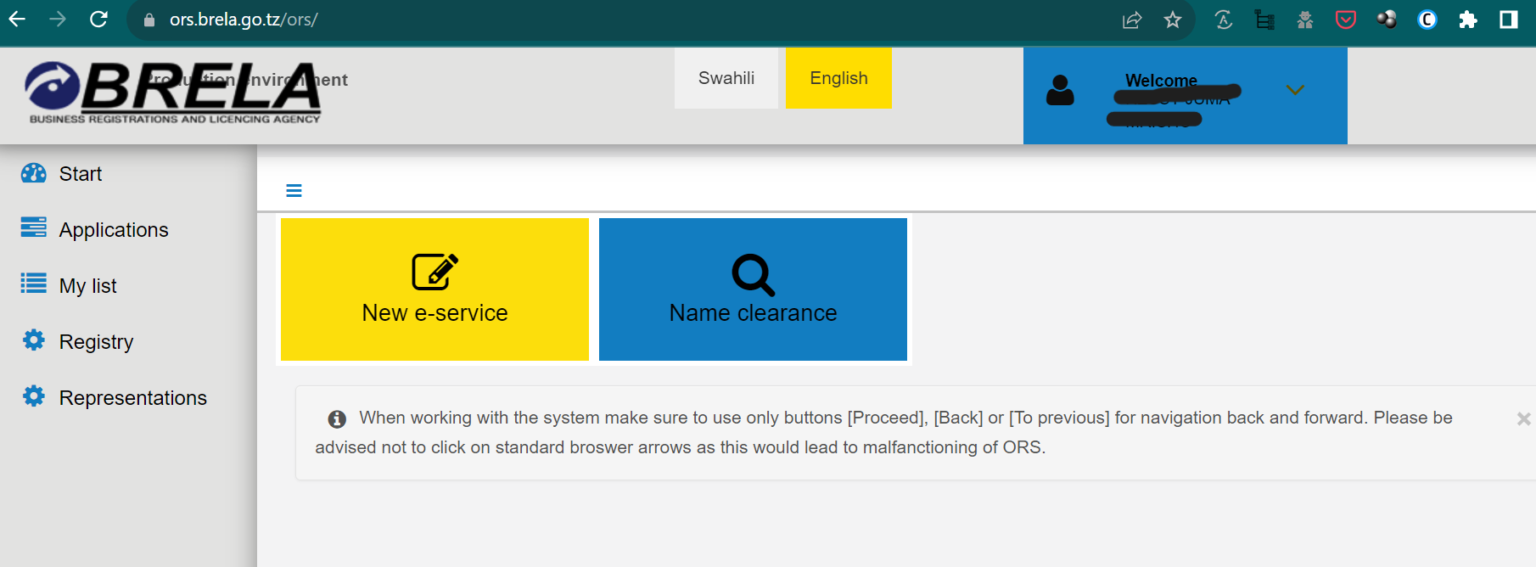Open the New e-service tile
Image resolution: width=1536 pixels, height=567 pixels.
click(435, 289)
